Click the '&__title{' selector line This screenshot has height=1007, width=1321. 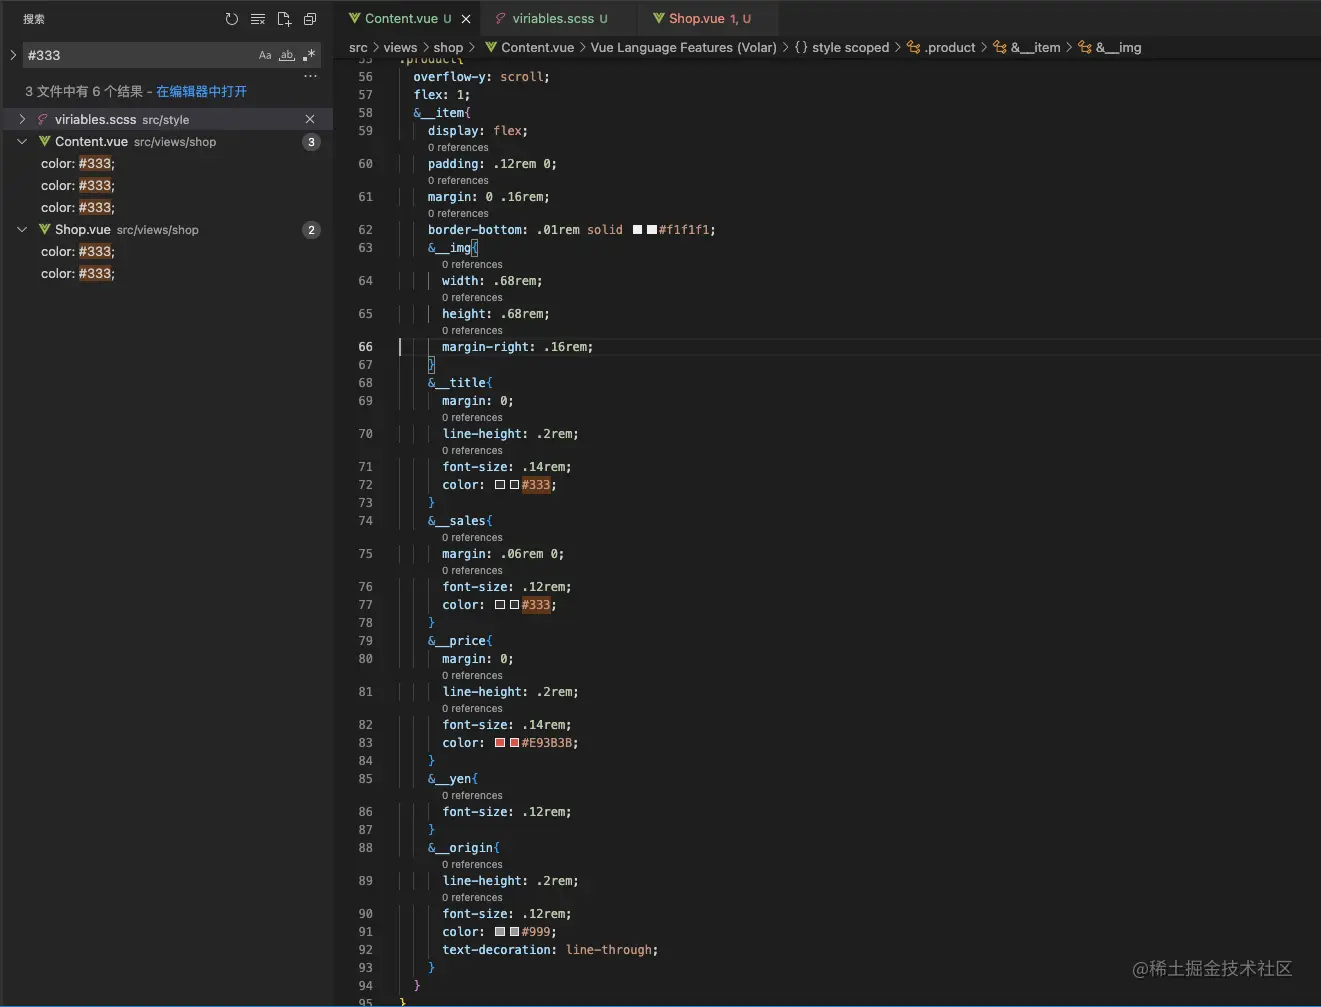(x=460, y=383)
